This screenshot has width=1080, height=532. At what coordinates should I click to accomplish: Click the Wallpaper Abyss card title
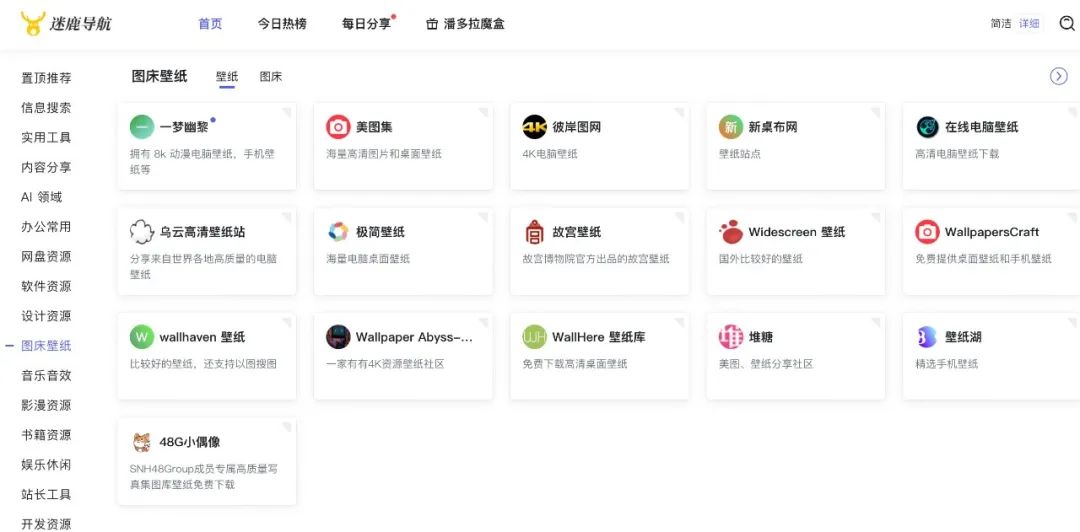(x=415, y=337)
